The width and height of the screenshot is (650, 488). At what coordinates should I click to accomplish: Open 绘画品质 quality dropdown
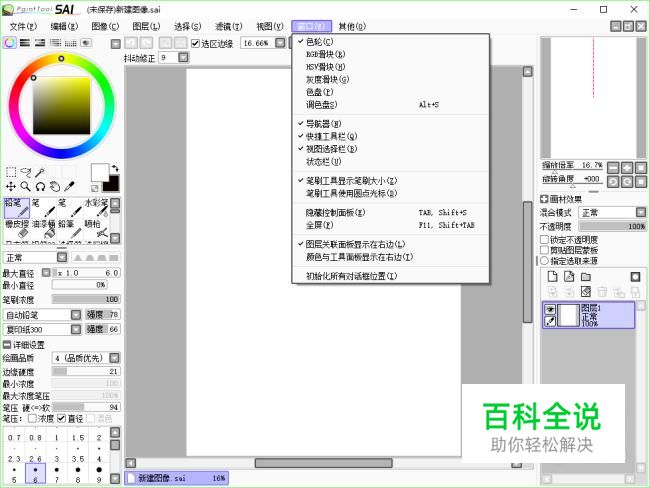click(114, 358)
